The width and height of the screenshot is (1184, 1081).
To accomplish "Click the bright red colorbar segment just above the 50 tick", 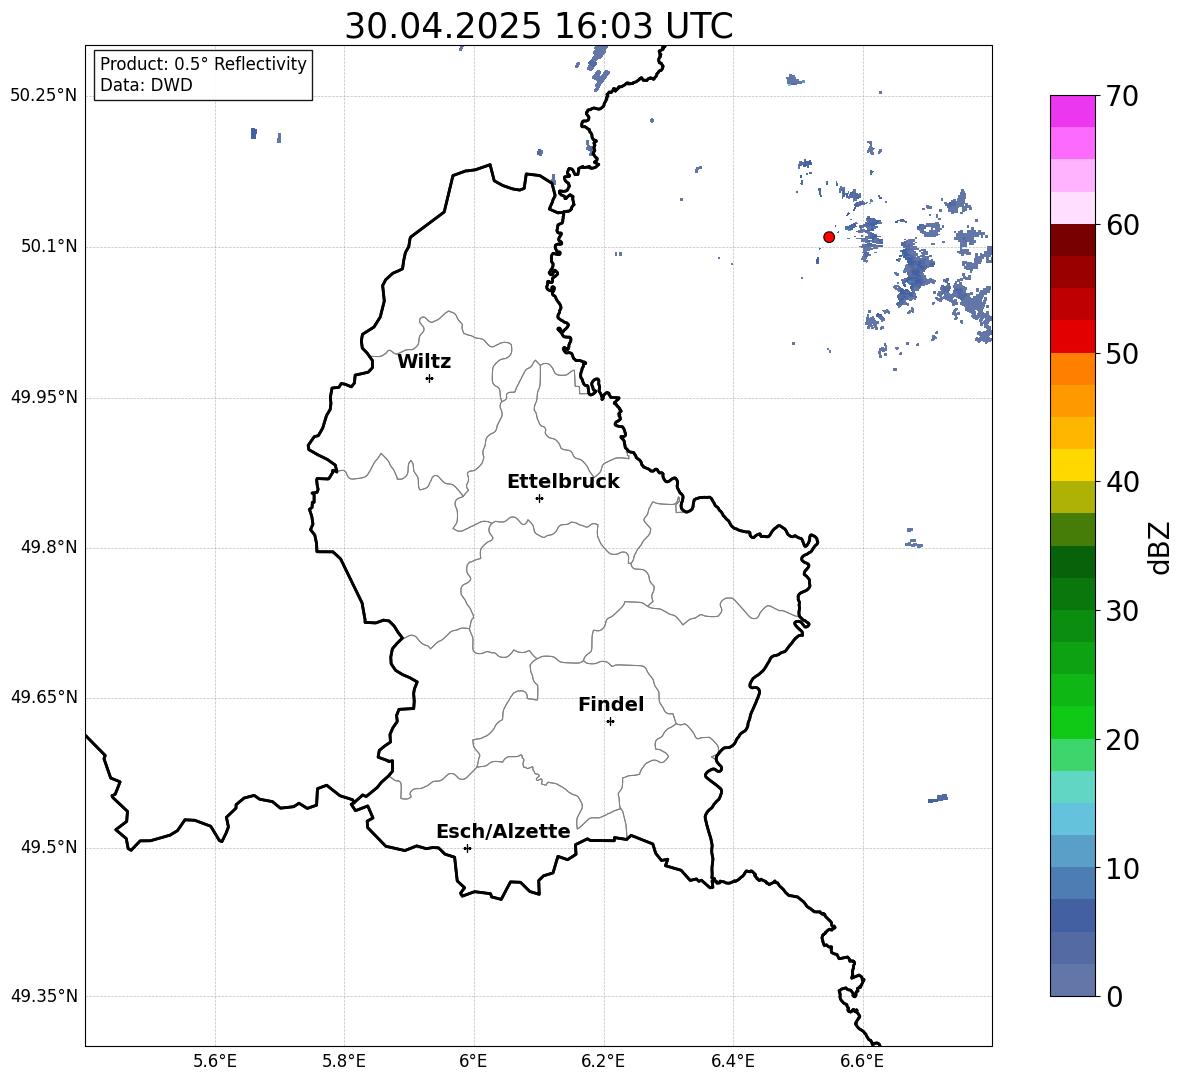I will click(1073, 337).
